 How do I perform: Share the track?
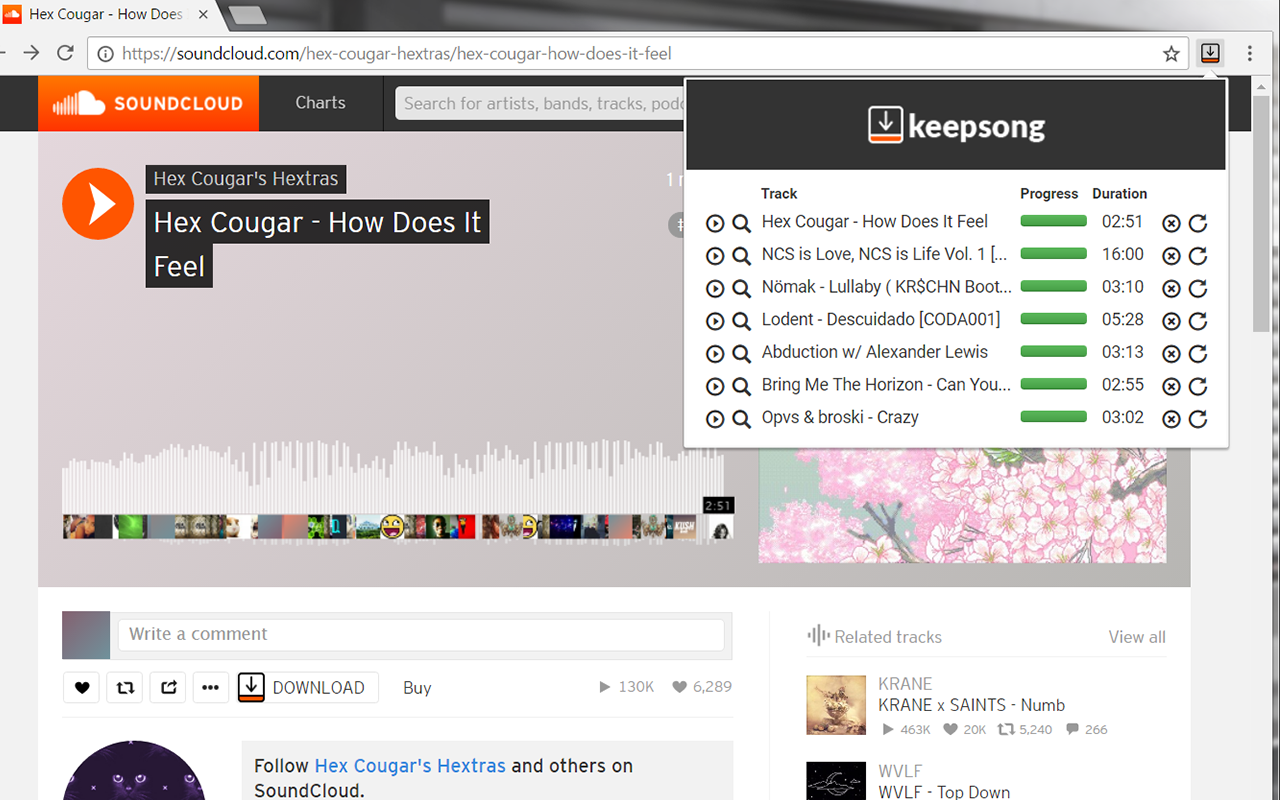point(168,688)
